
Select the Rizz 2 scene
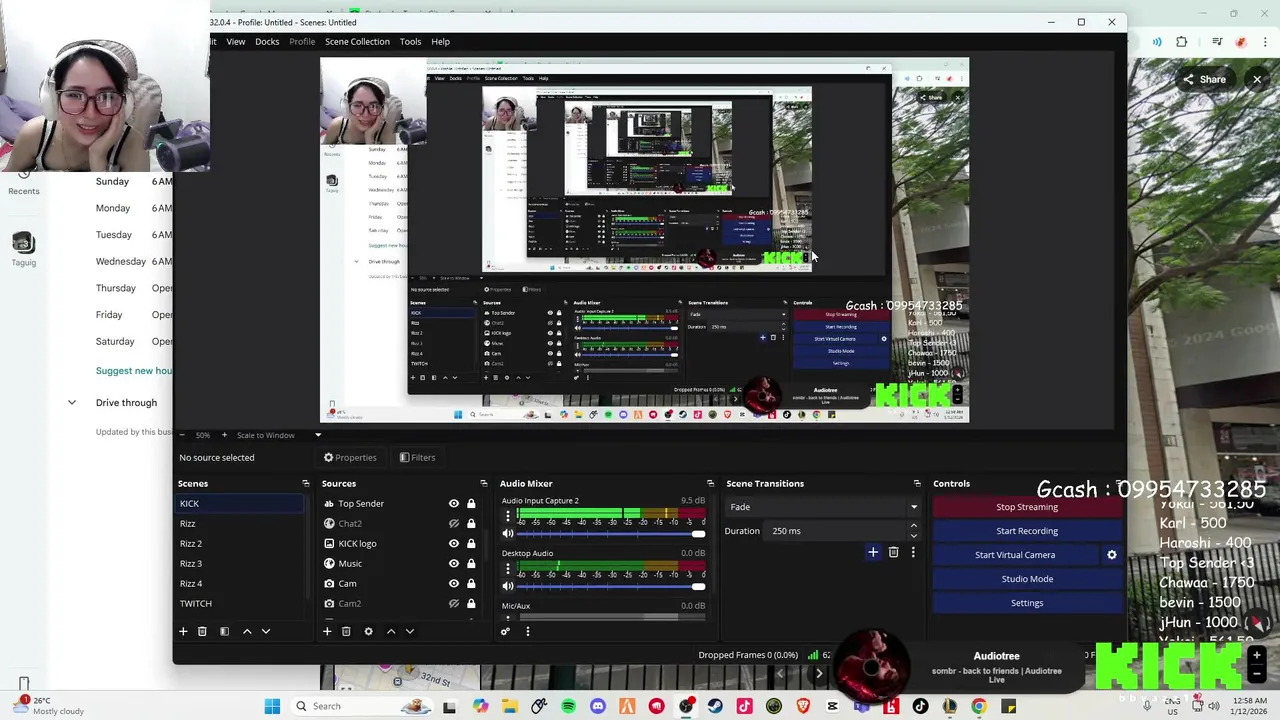tap(240, 544)
